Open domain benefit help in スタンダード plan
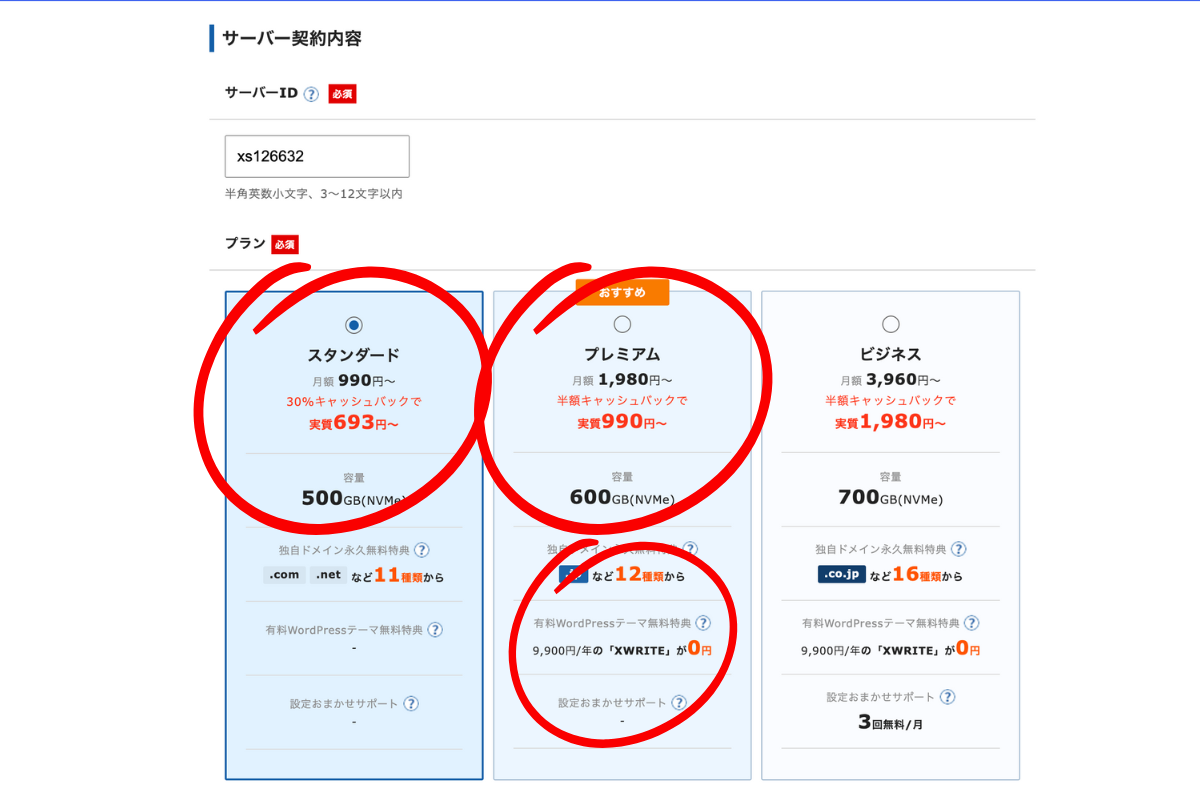1200x800 pixels. (x=422, y=550)
